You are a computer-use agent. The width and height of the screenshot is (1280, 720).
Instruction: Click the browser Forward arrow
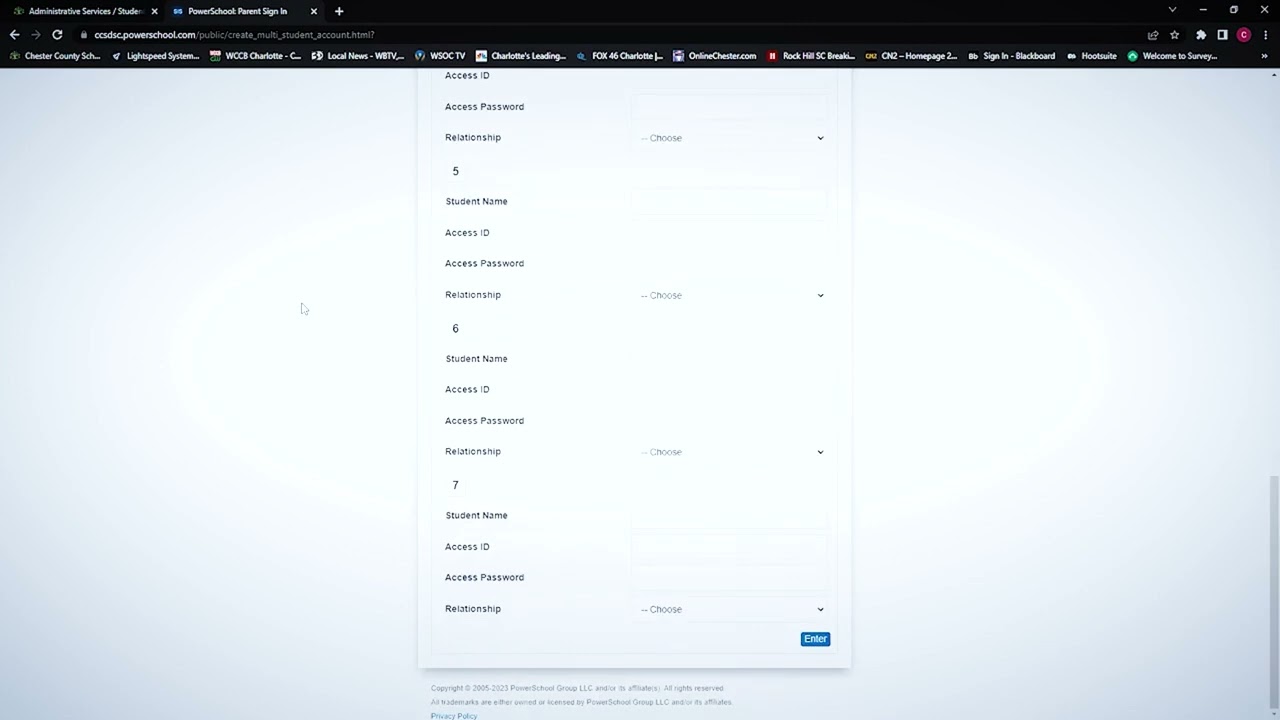click(36, 35)
